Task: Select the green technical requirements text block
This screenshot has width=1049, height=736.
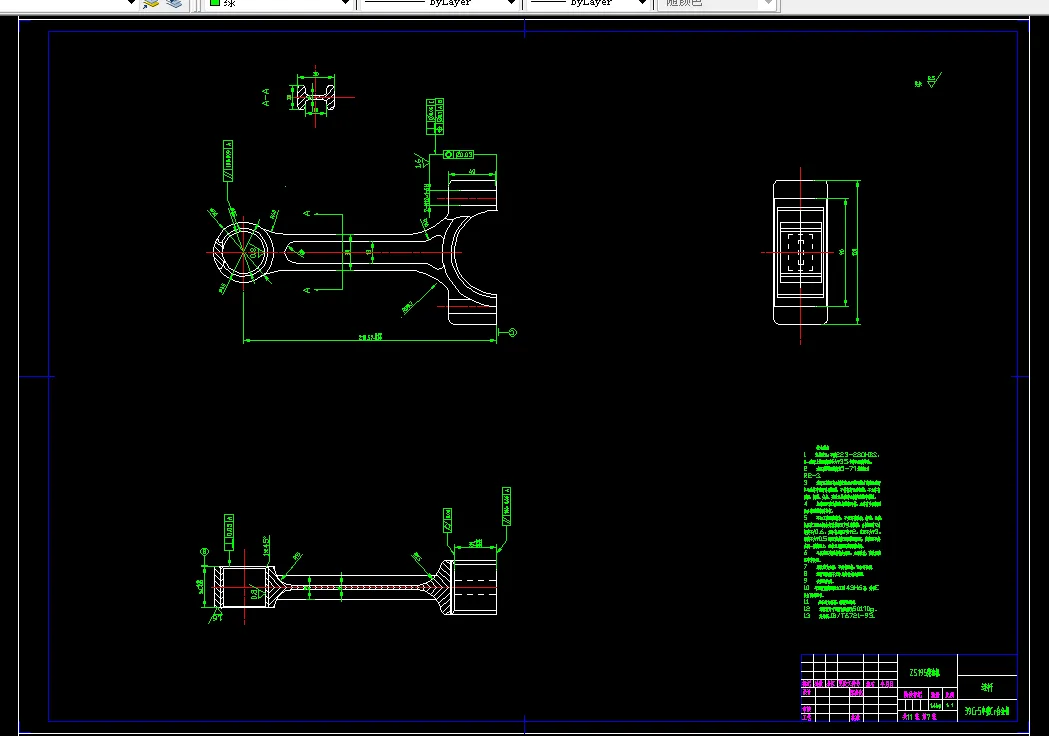Action: (842, 533)
